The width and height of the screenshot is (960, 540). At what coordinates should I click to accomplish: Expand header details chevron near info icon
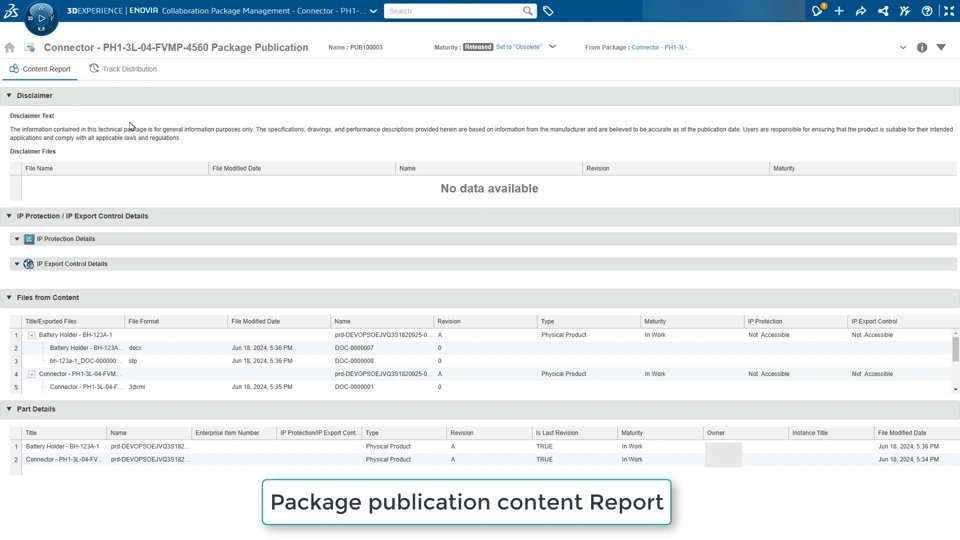(x=902, y=47)
